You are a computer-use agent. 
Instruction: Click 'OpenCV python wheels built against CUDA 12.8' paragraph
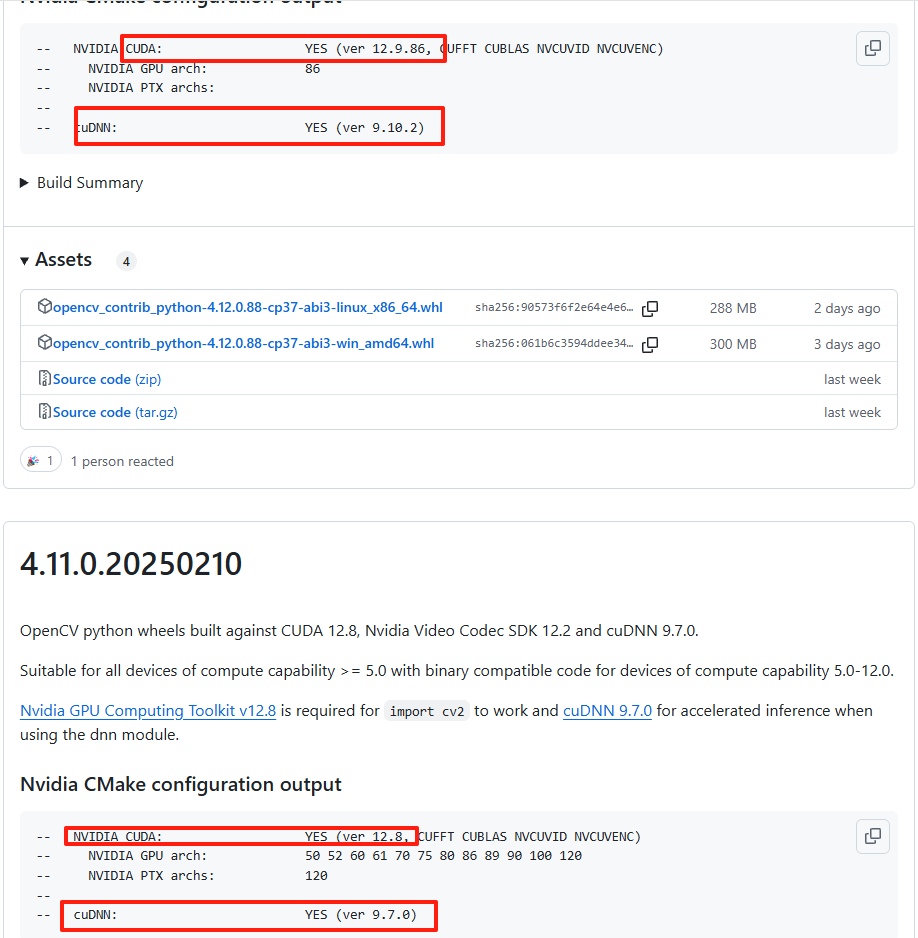pos(359,631)
